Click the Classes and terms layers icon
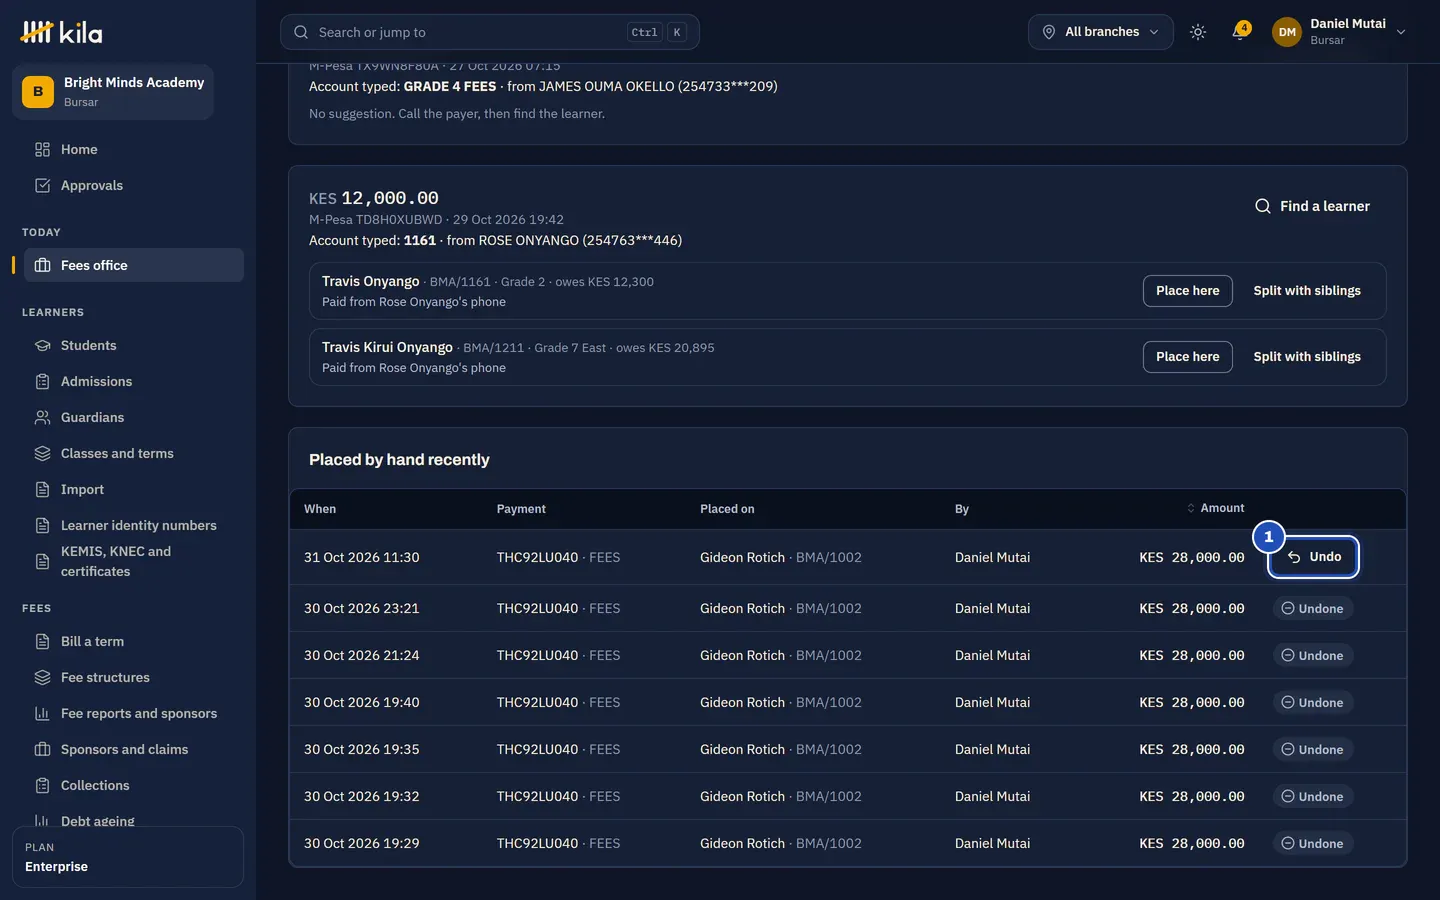The image size is (1440, 900). [x=42, y=453]
